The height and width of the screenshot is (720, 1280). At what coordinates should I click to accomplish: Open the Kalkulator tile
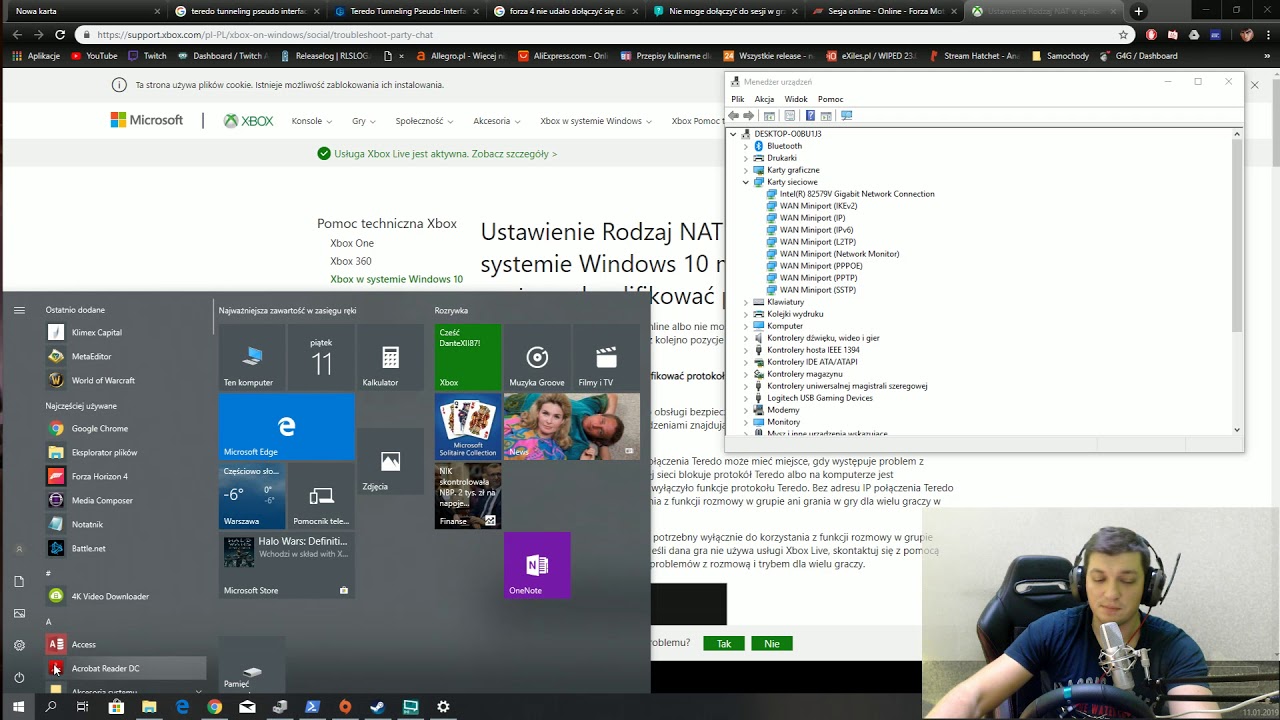[x=390, y=357]
